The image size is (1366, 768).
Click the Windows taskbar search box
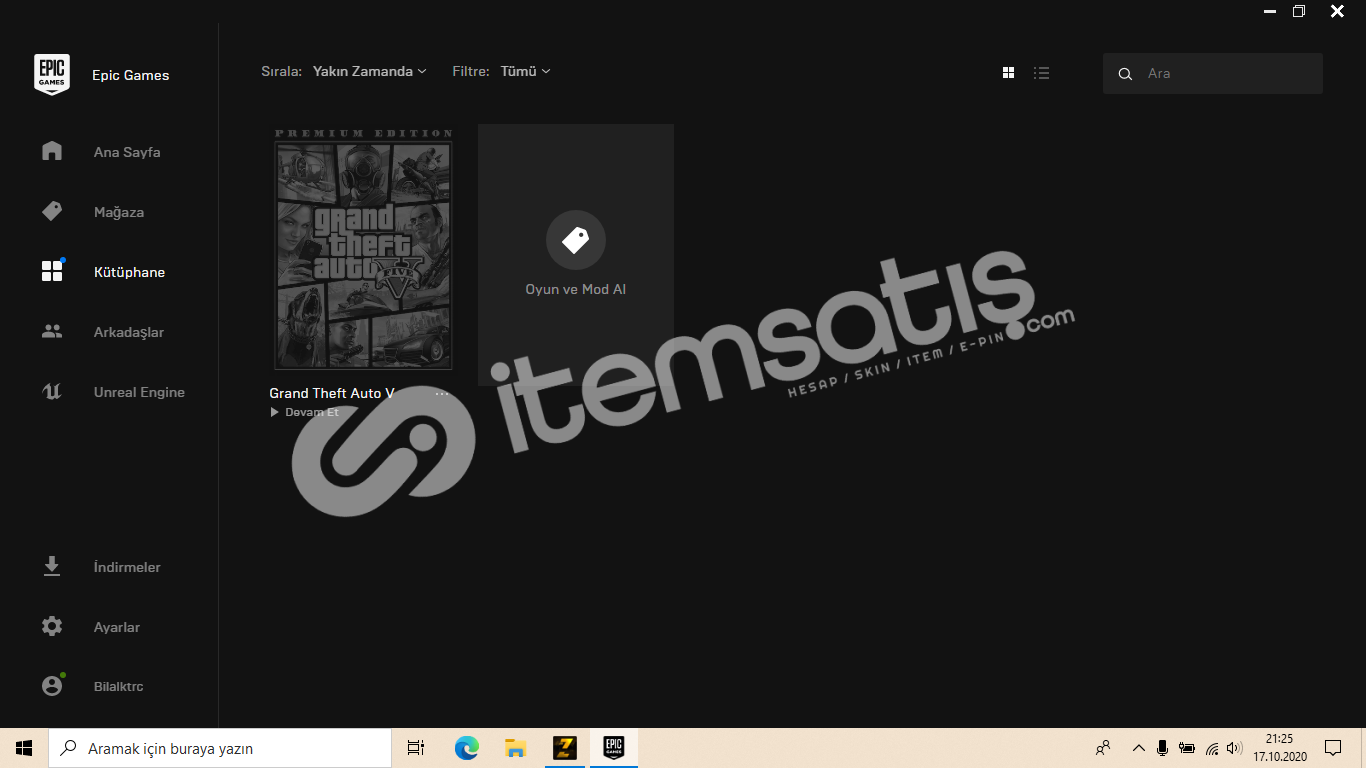tap(220, 748)
